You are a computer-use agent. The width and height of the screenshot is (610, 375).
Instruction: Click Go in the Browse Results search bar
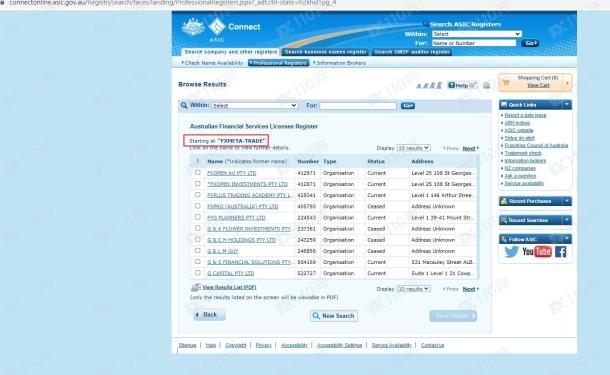pos(408,106)
